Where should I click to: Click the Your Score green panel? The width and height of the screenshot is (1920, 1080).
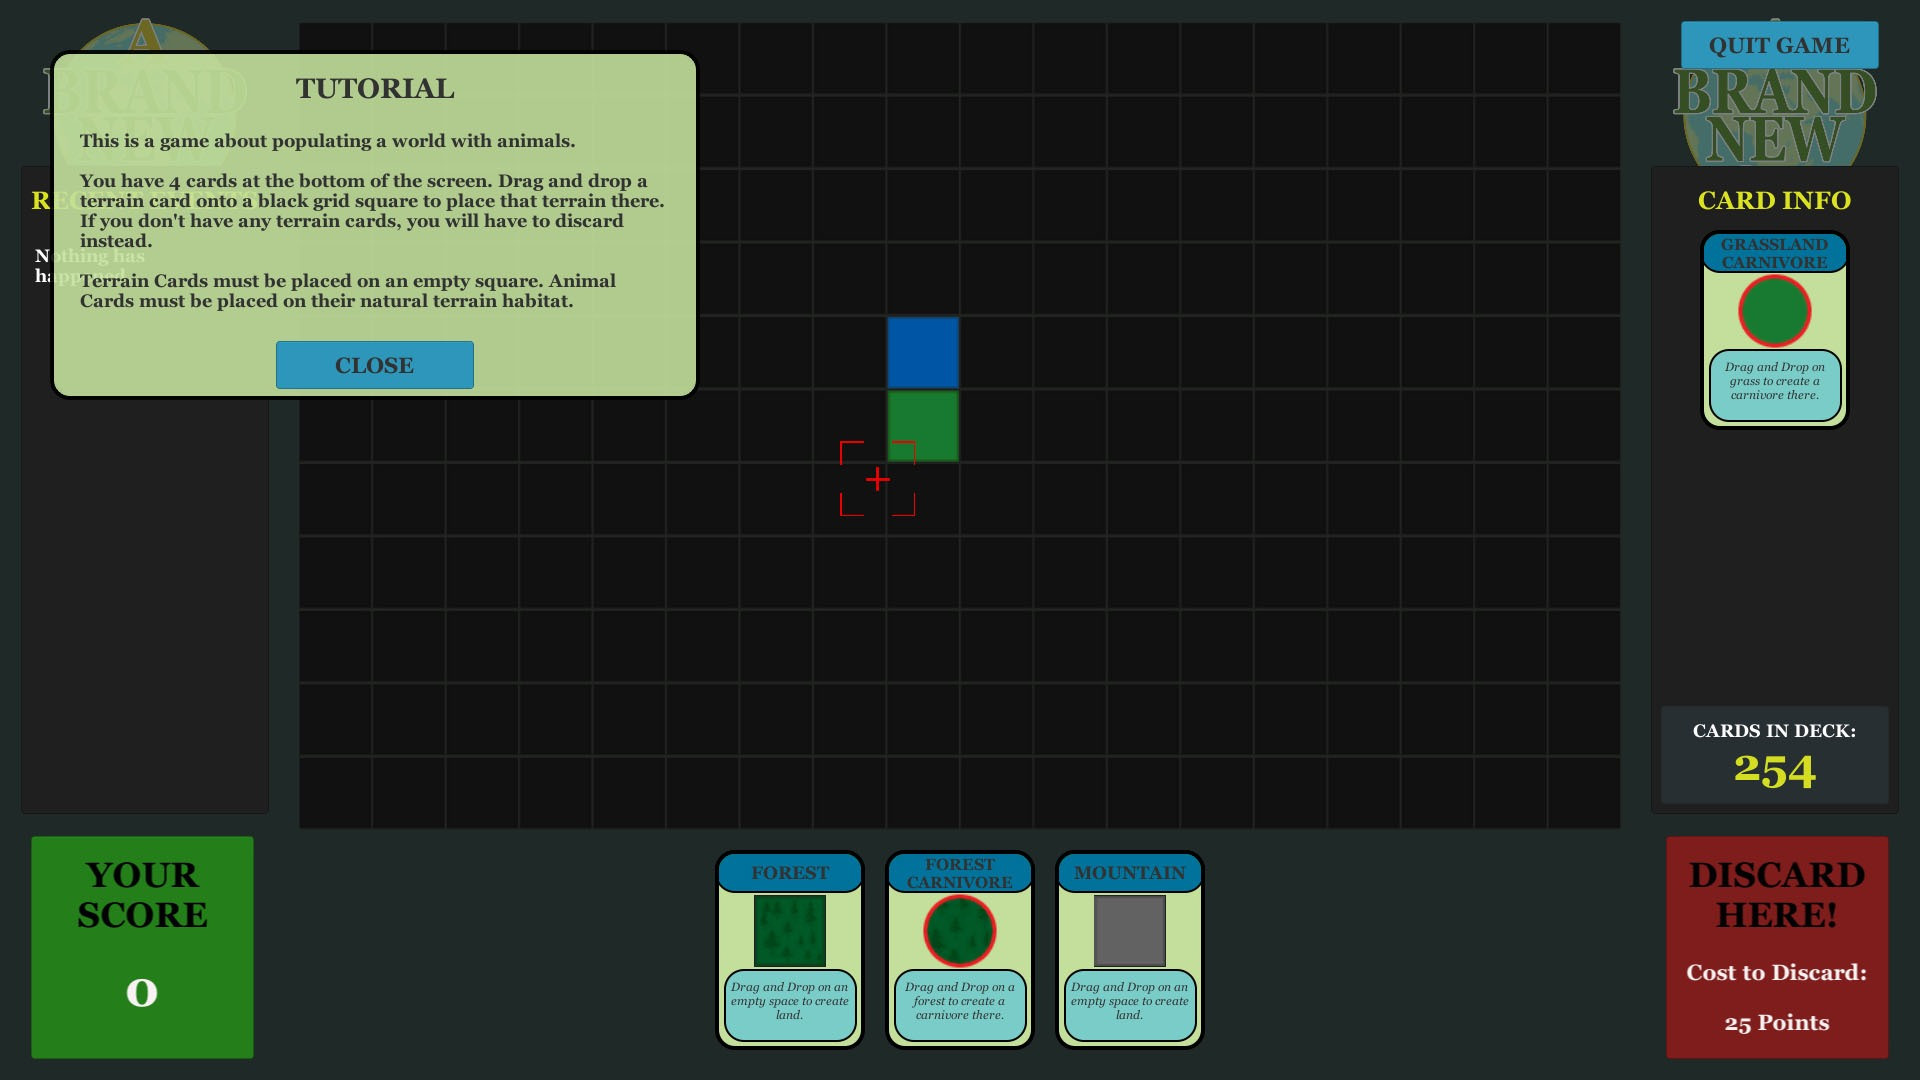point(142,947)
